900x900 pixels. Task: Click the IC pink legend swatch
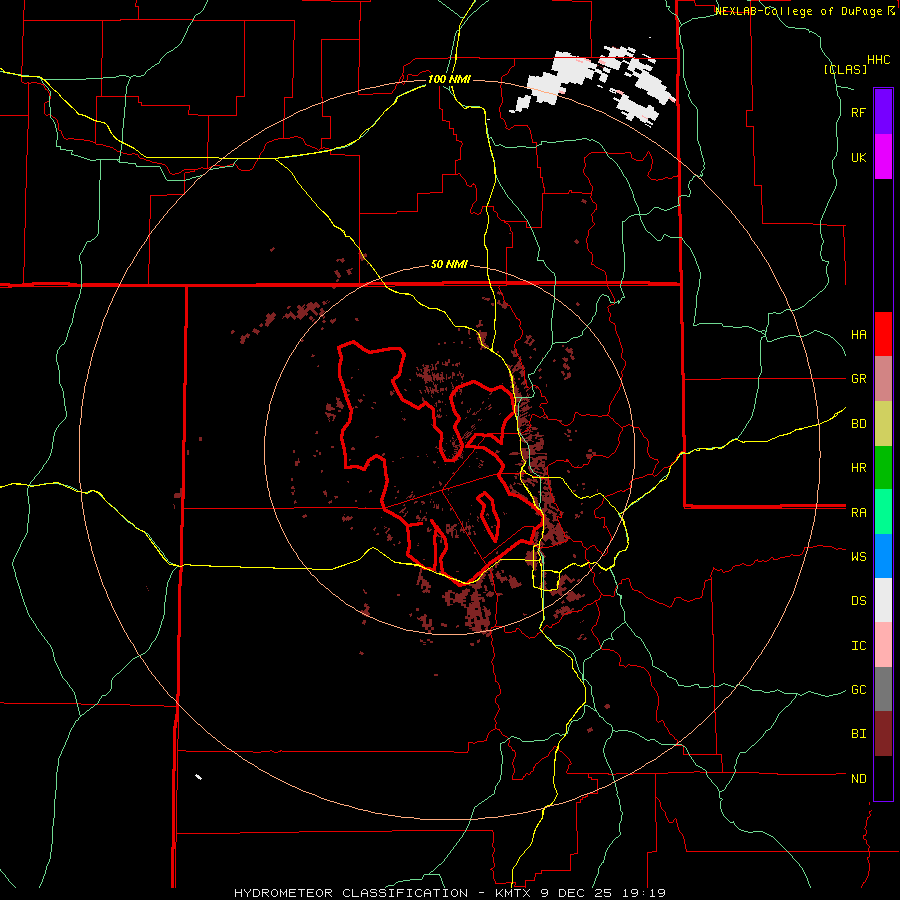pyautogui.click(x=883, y=645)
